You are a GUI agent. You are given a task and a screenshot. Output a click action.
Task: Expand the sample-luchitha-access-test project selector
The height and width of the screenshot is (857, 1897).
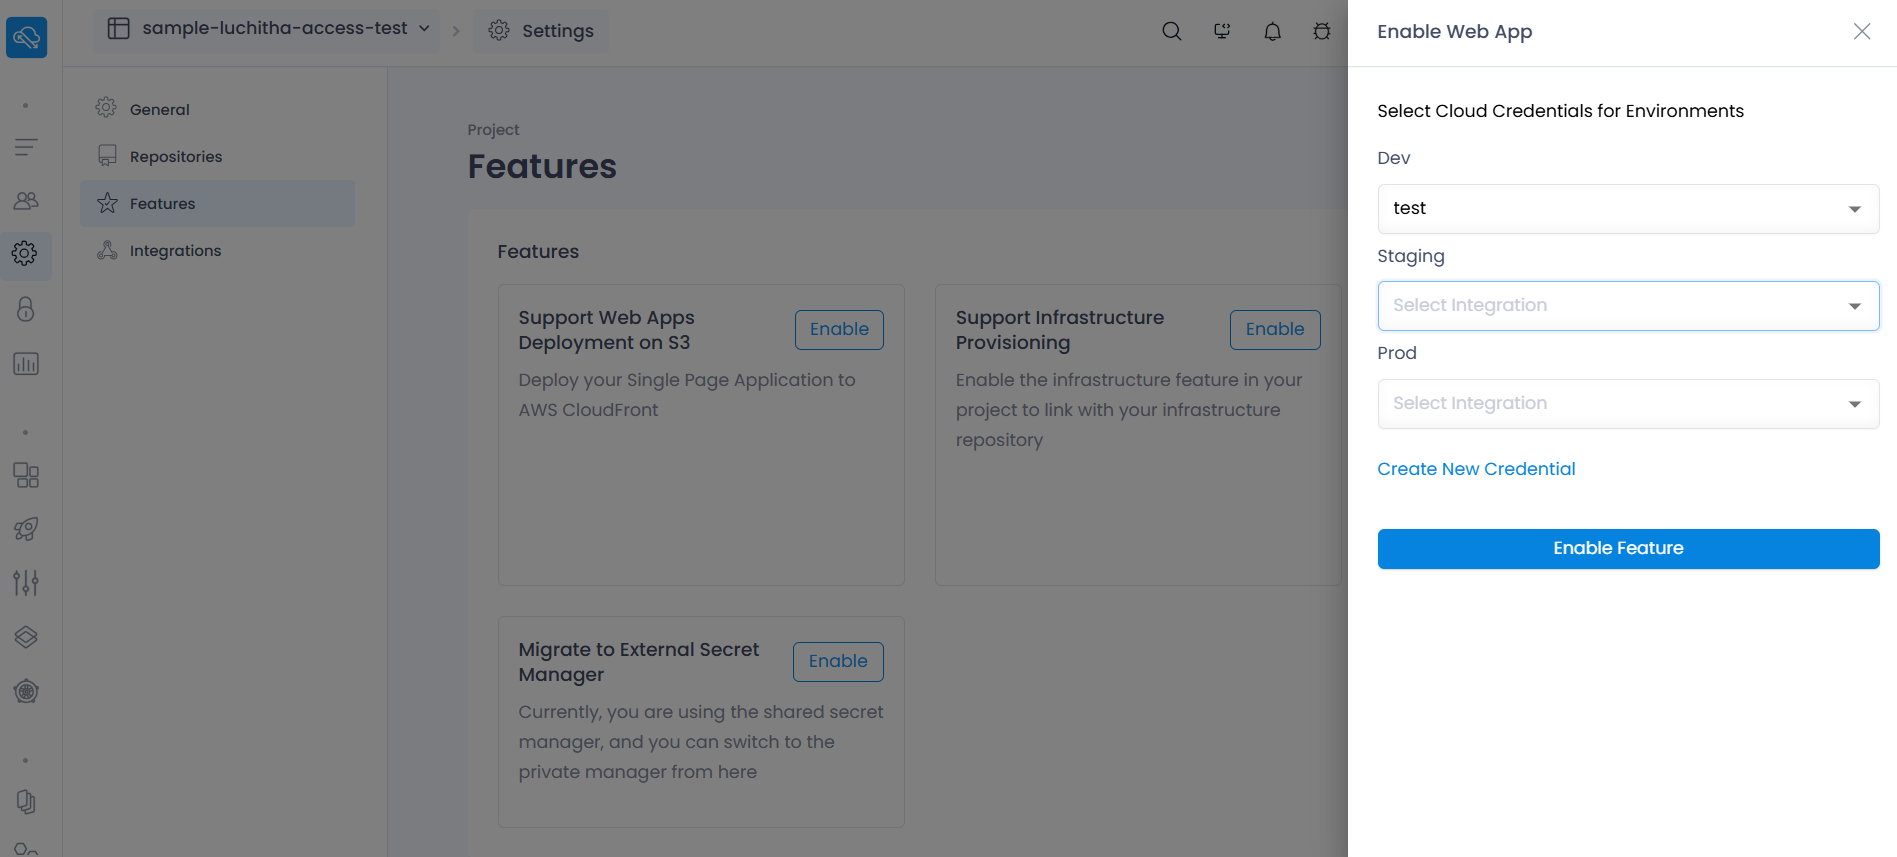(x=268, y=29)
